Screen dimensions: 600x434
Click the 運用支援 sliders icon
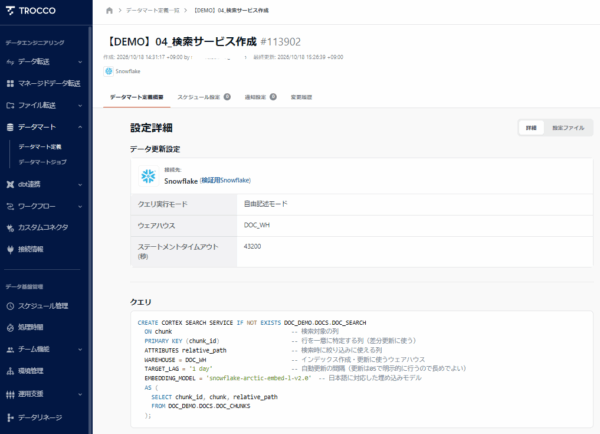coord(10,395)
